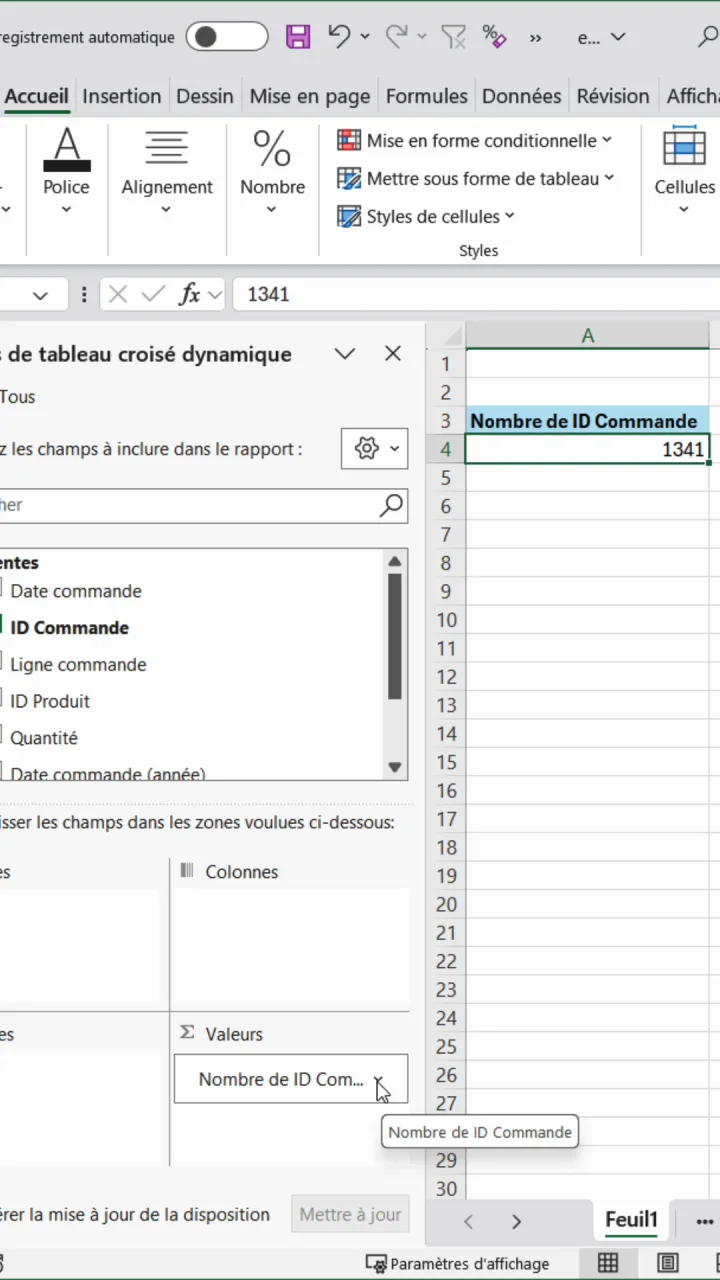This screenshot has width=720, height=1280.
Task: Open the Dessin ribbon tab
Action: [205, 96]
